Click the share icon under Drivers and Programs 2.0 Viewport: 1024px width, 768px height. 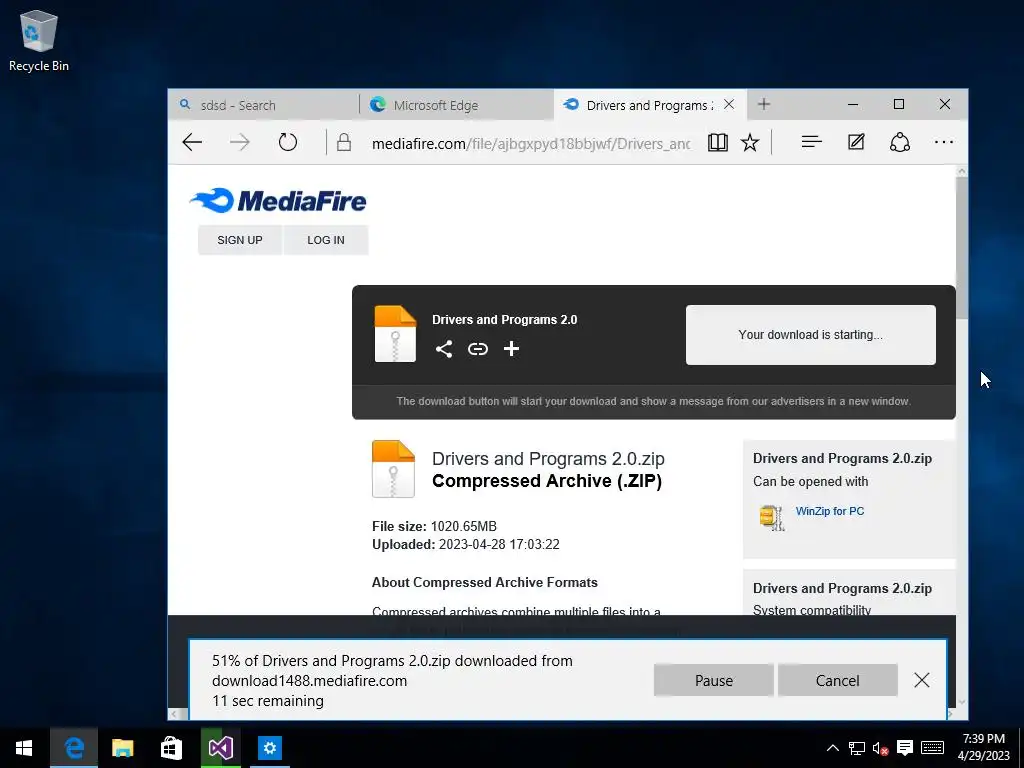444,349
